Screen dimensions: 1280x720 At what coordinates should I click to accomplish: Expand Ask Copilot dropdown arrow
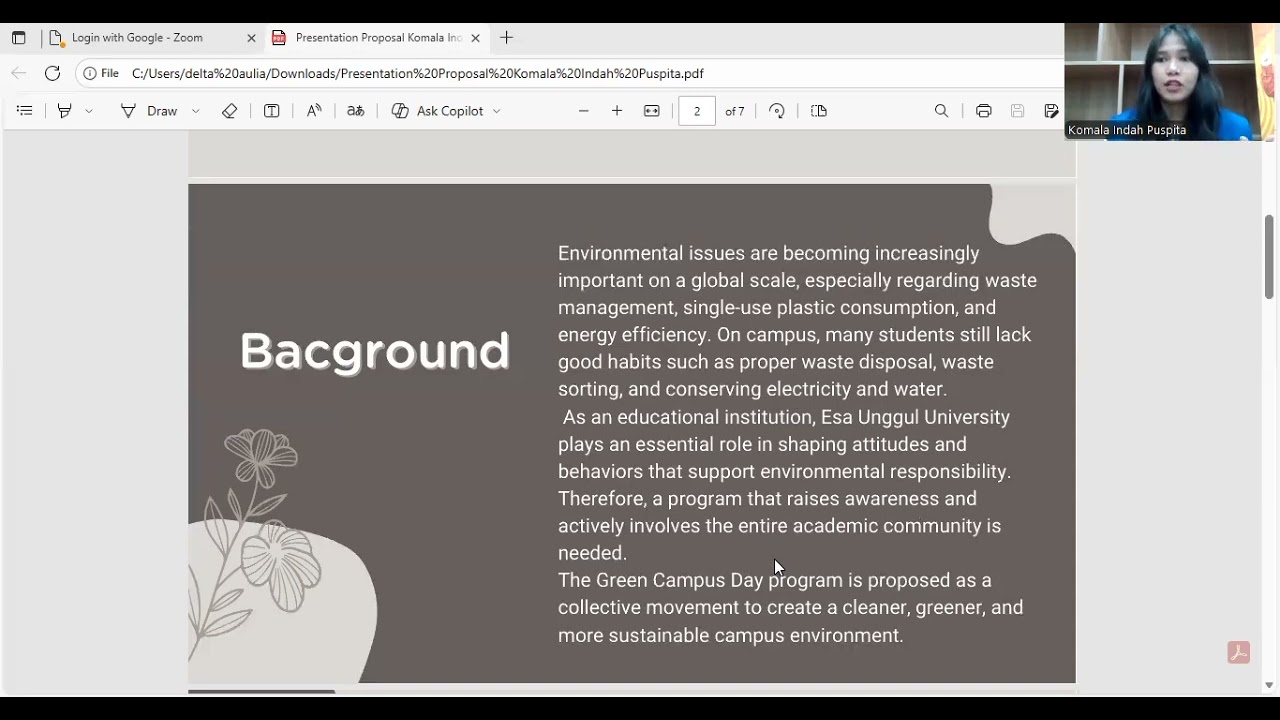click(496, 111)
